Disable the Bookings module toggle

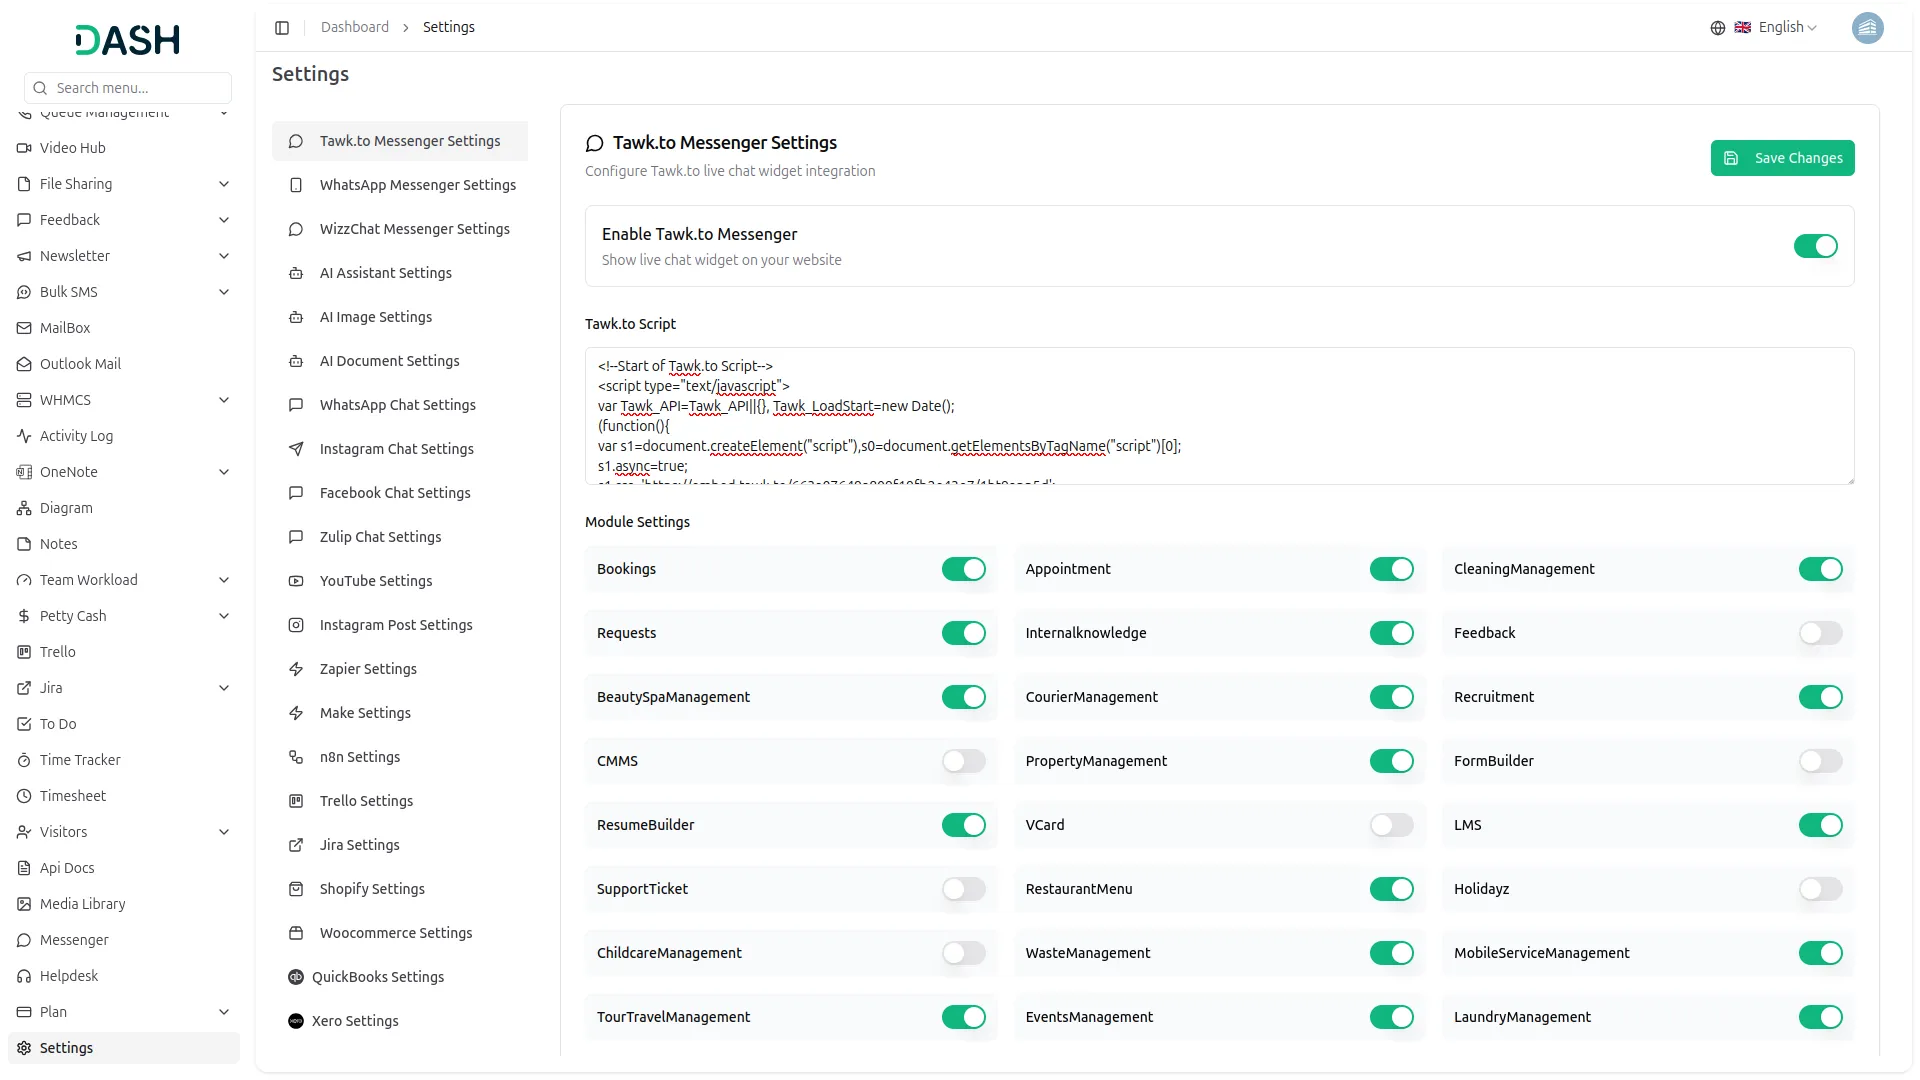click(x=963, y=569)
